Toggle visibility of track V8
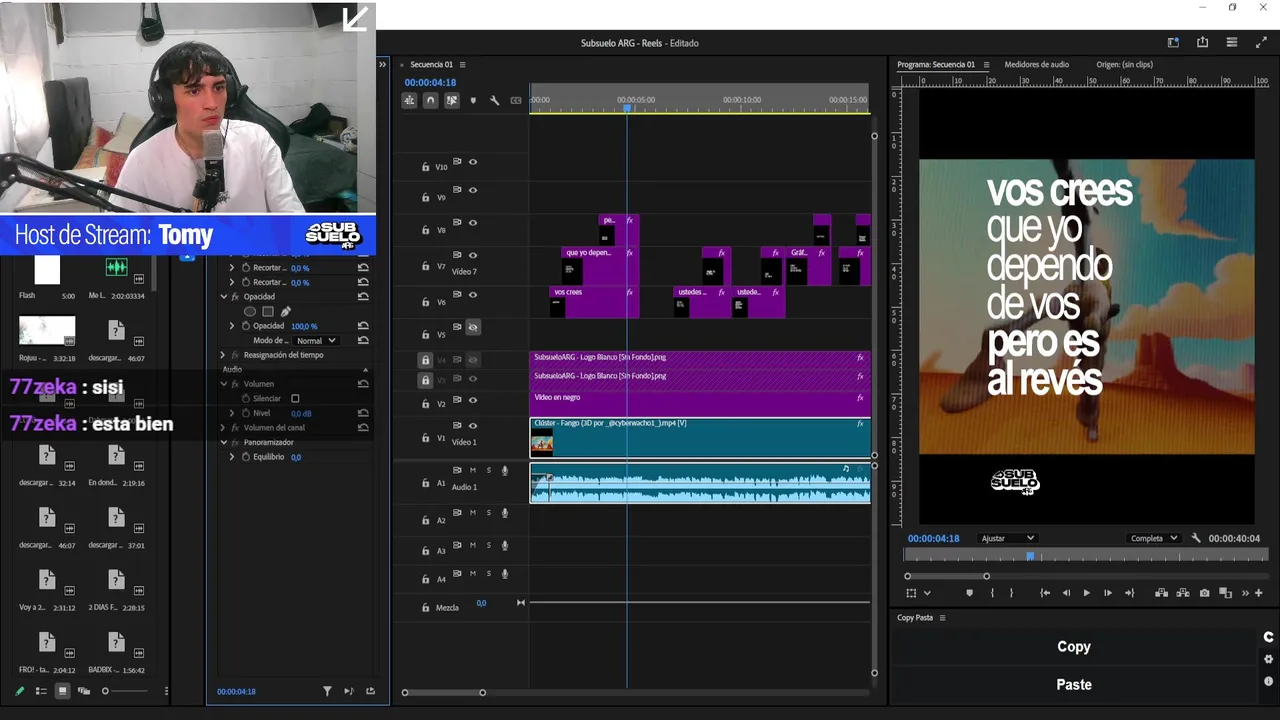1280x720 pixels. 473,223
